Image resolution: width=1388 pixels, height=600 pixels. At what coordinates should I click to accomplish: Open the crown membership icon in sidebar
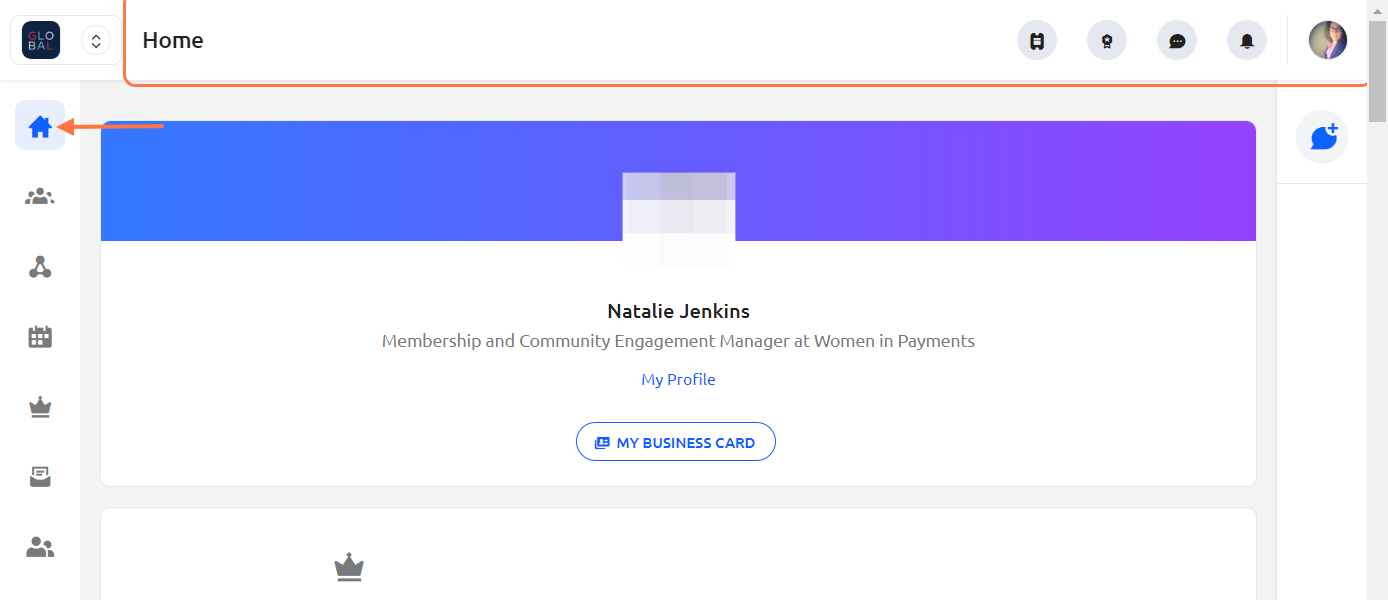tap(40, 407)
